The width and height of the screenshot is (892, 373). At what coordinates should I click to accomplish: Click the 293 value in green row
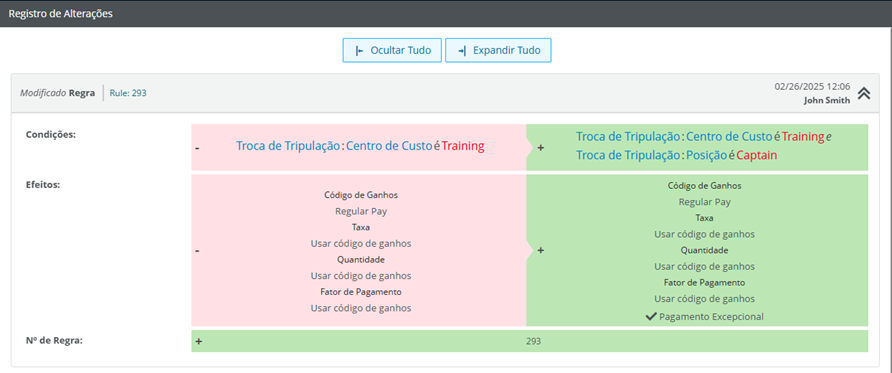tap(534, 341)
